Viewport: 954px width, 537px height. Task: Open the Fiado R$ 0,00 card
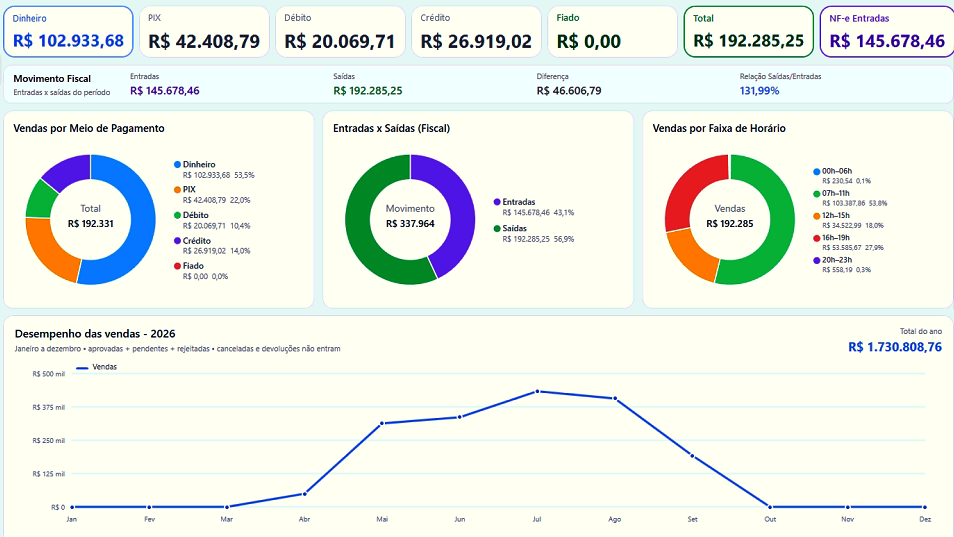click(613, 32)
